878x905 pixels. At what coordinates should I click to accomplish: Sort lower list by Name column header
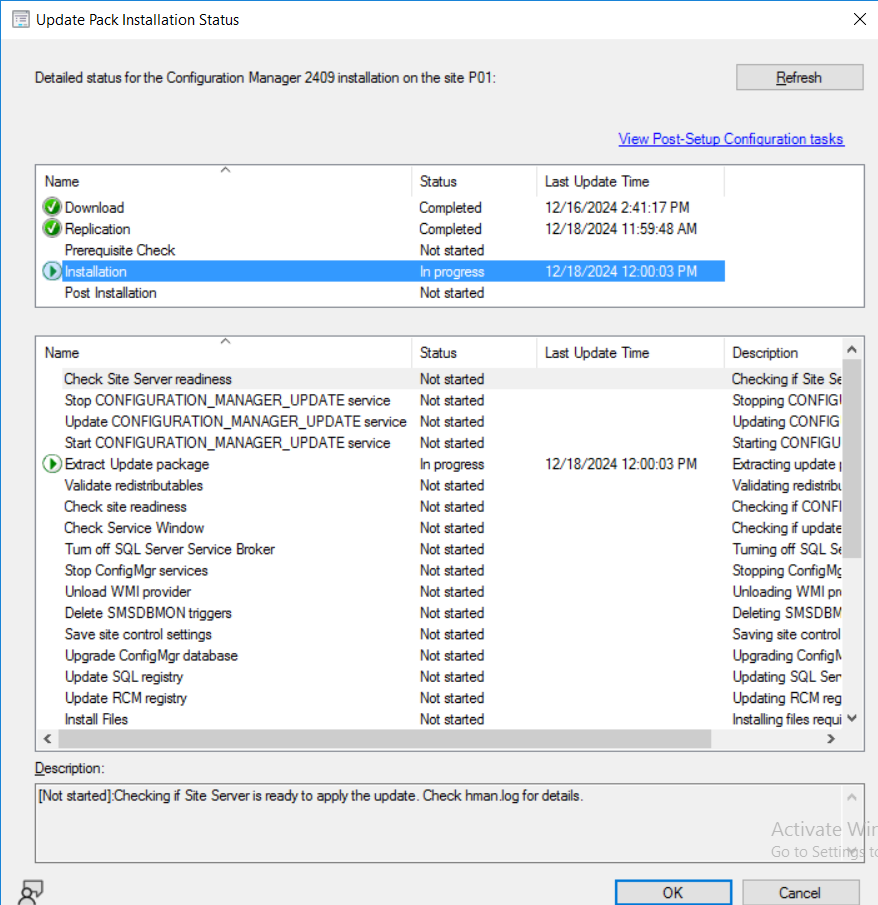[x=224, y=353]
